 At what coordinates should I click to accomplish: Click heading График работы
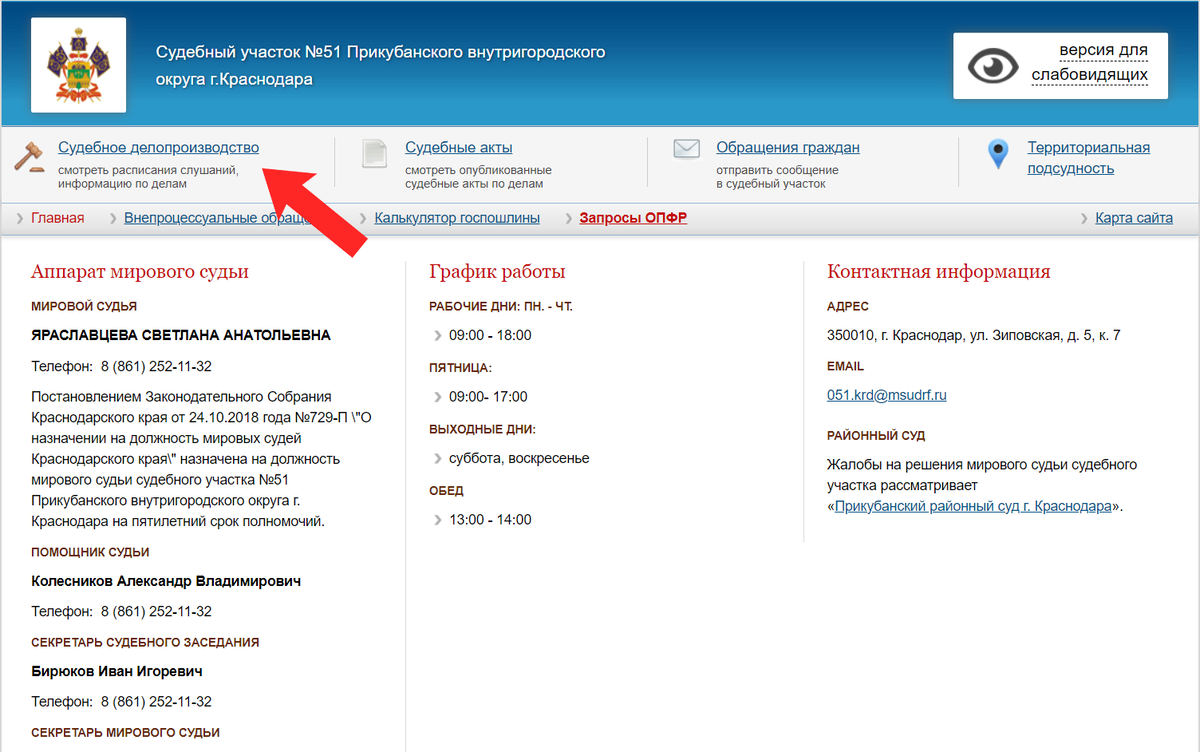497,272
